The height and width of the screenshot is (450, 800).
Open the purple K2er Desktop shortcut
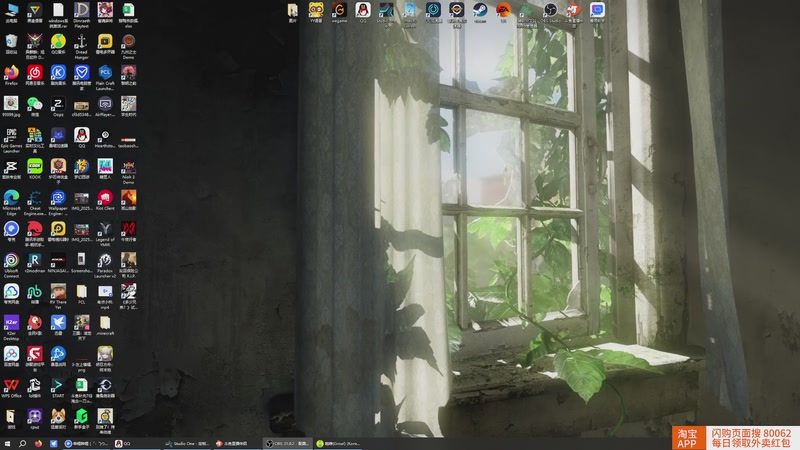[x=11, y=327]
